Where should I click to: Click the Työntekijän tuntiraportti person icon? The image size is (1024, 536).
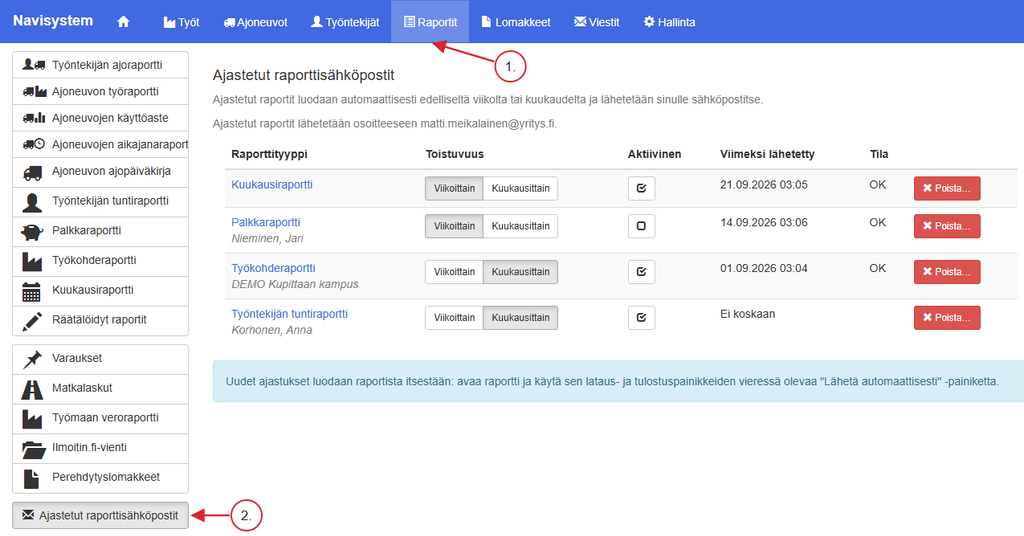pyautogui.click(x=32, y=202)
